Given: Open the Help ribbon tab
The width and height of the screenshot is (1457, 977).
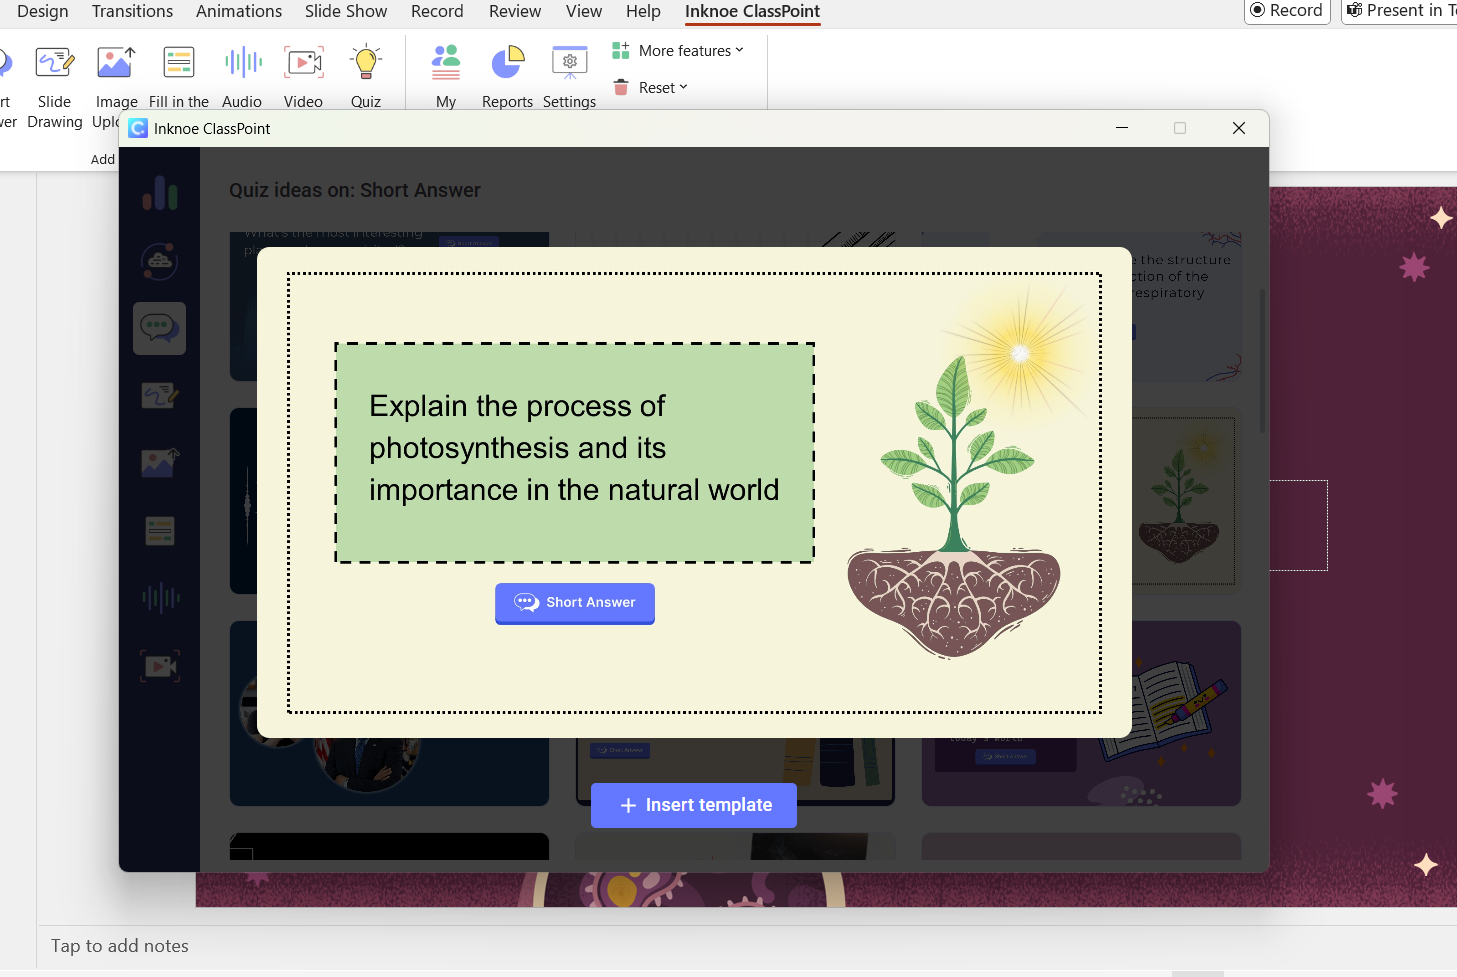Looking at the screenshot, I should (643, 11).
